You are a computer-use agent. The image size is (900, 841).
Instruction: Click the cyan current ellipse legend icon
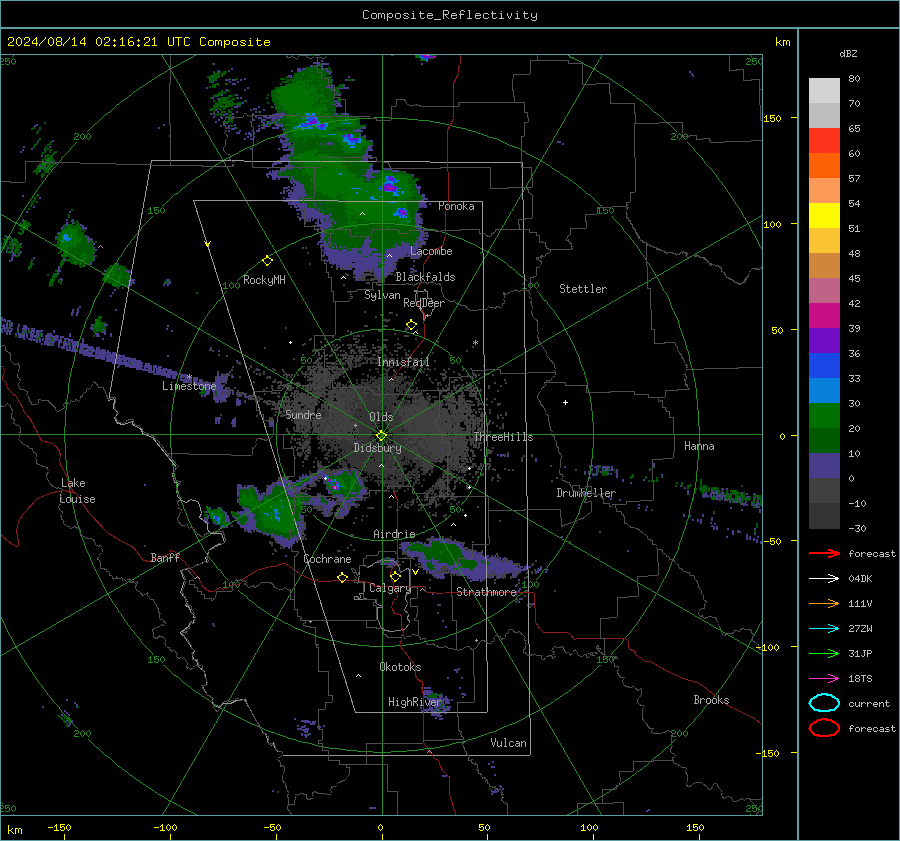pyautogui.click(x=824, y=703)
